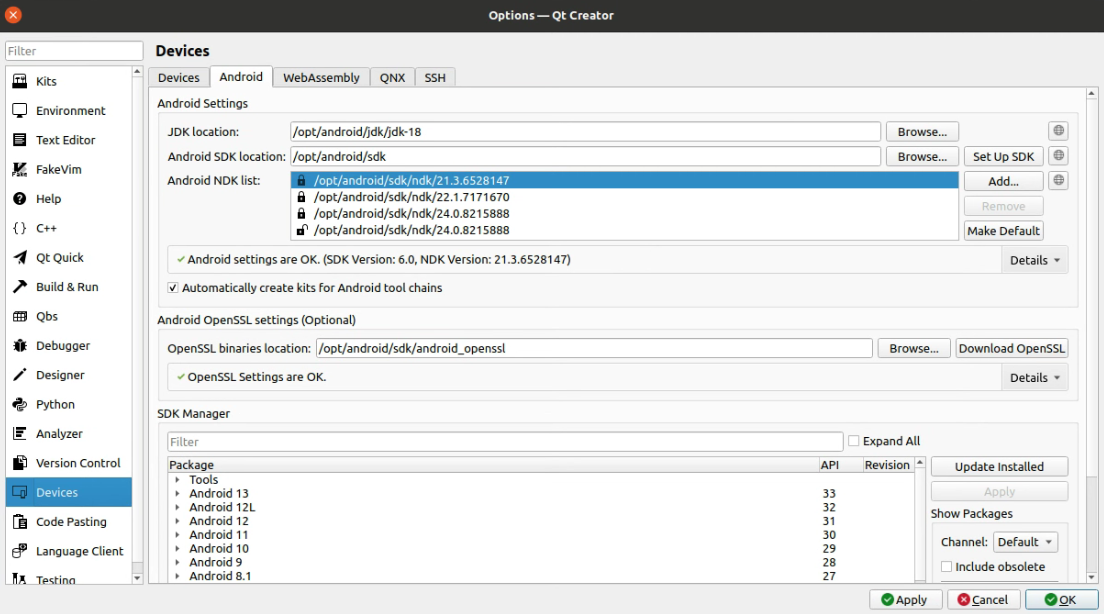Image resolution: width=1104 pixels, height=614 pixels.
Task: Select the Debugger category icon
Action: tap(18, 345)
